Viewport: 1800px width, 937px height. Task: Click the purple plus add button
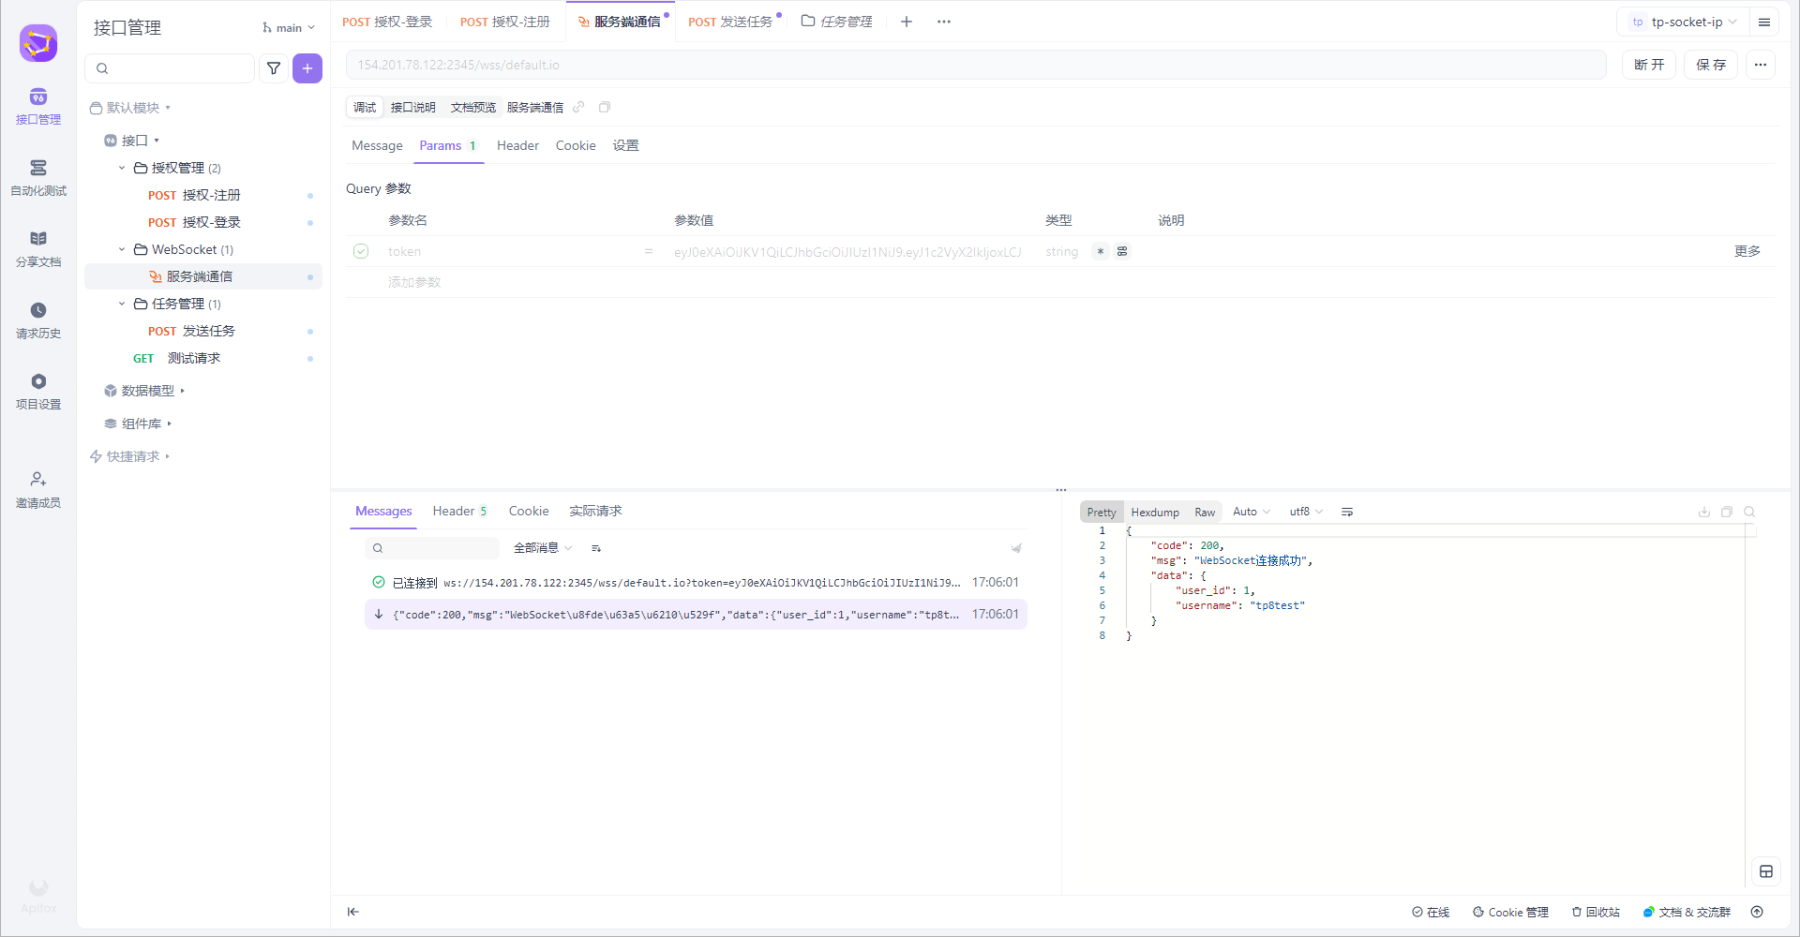click(x=307, y=68)
